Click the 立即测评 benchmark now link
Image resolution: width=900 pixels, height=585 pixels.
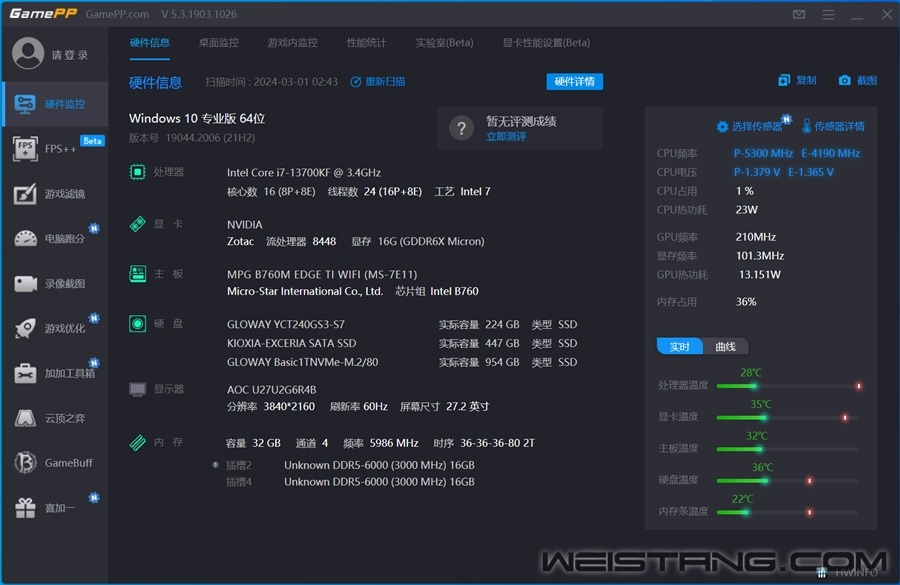point(506,137)
